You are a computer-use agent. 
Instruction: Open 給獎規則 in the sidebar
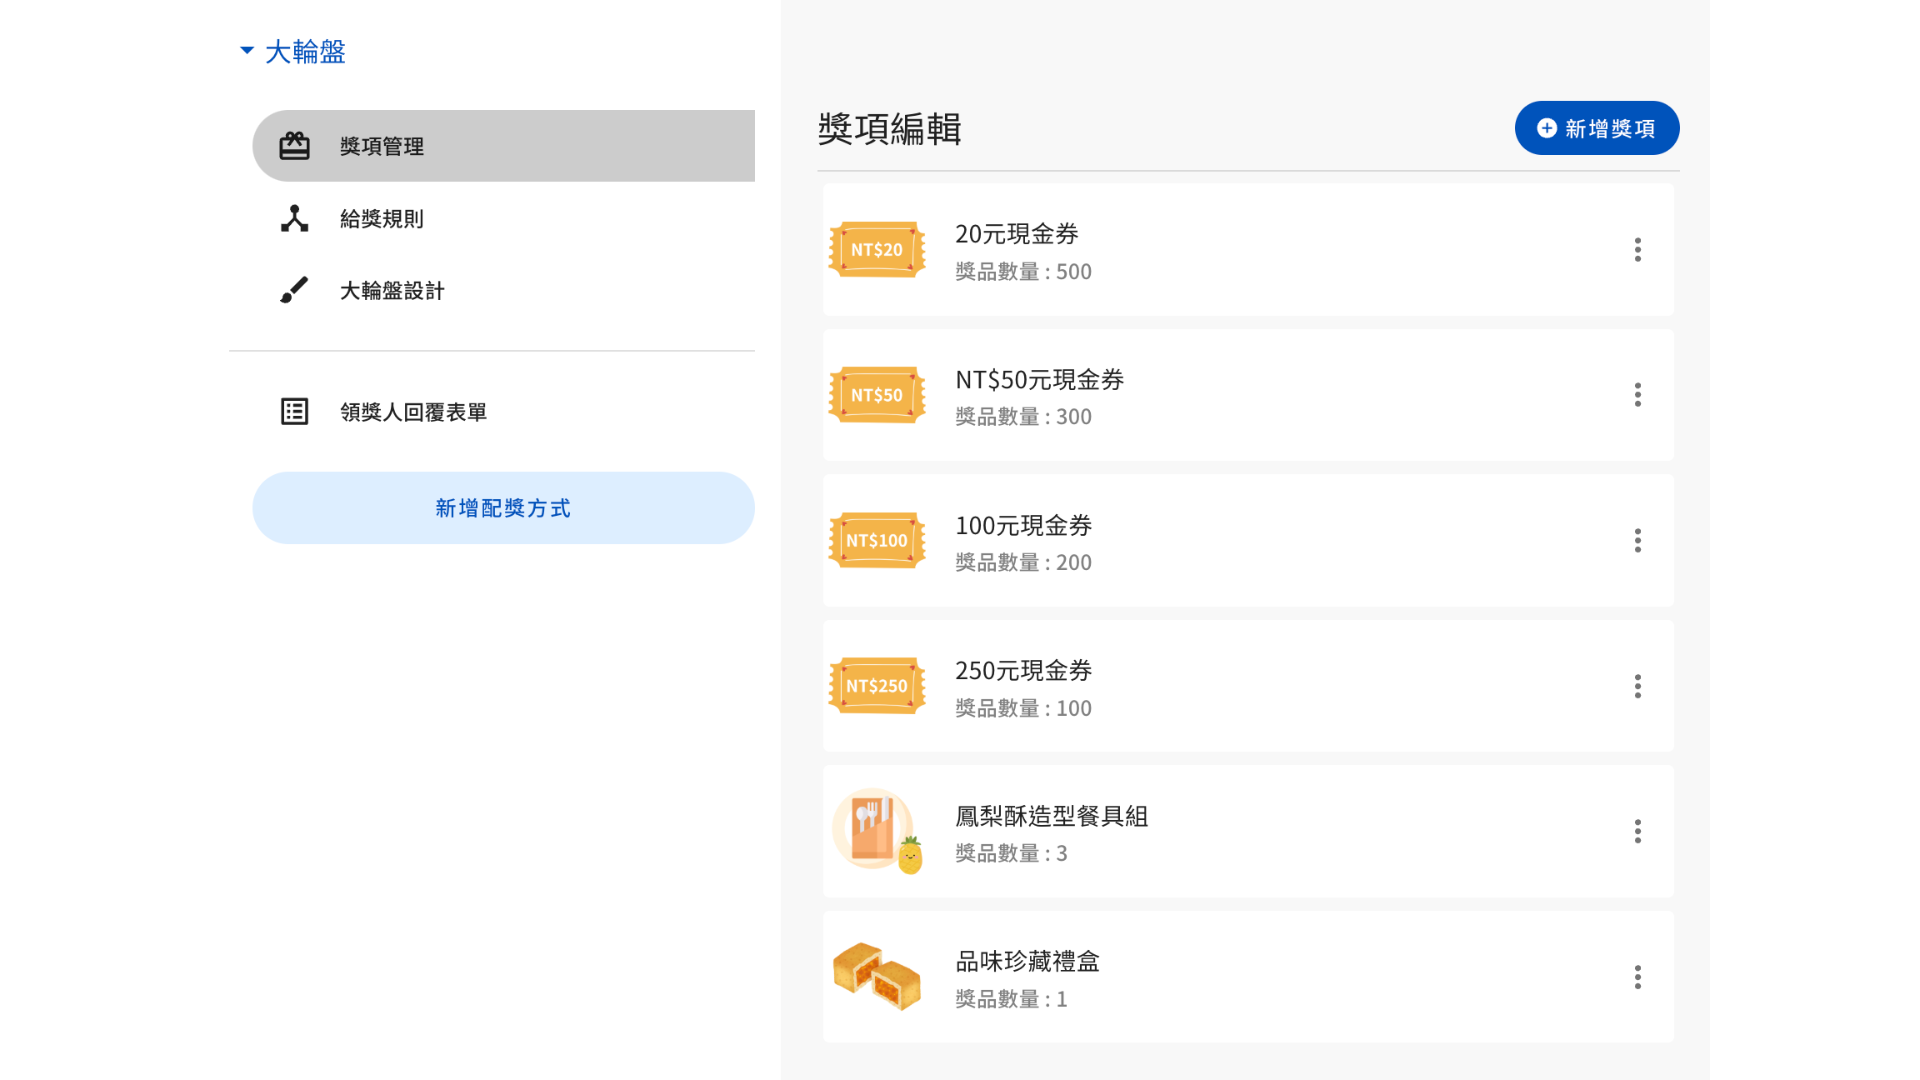[x=381, y=219]
